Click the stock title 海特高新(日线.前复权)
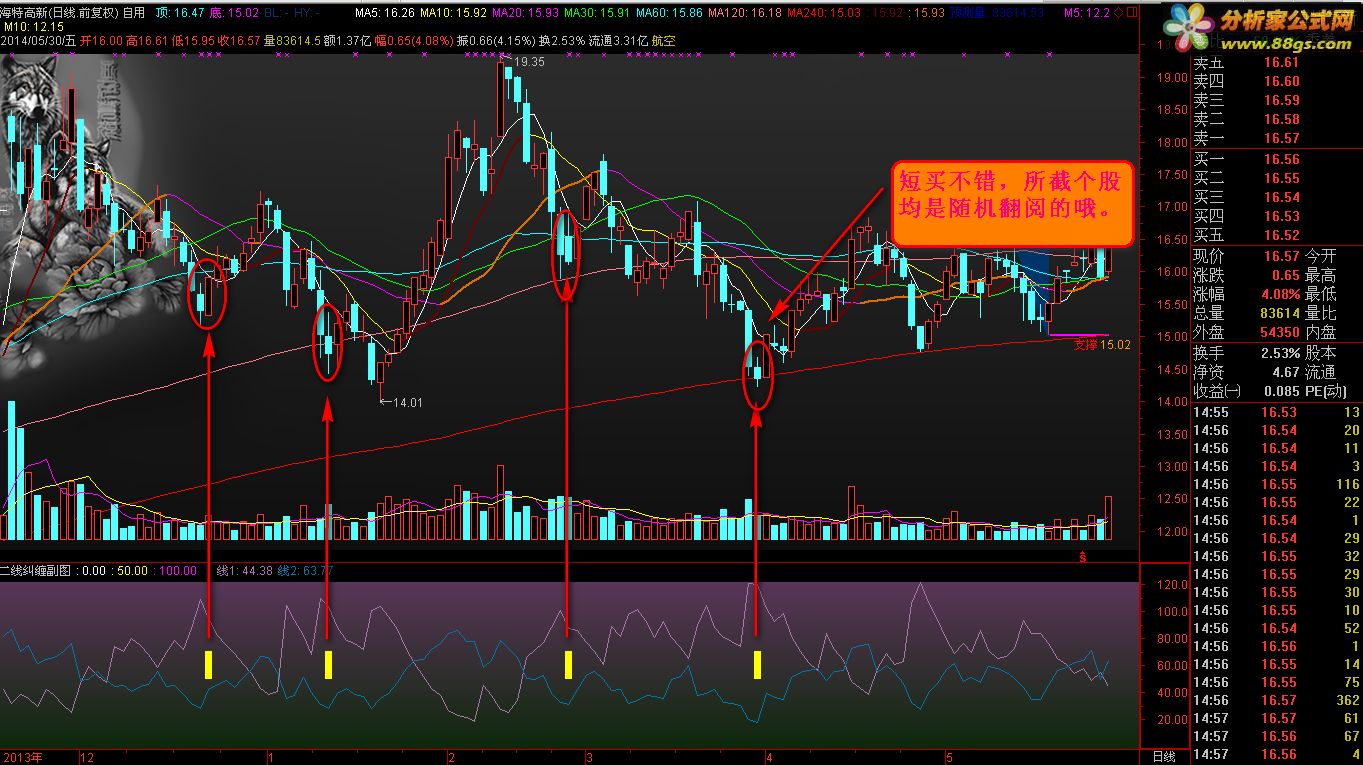This screenshot has height=765, width=1363. (x=59, y=14)
